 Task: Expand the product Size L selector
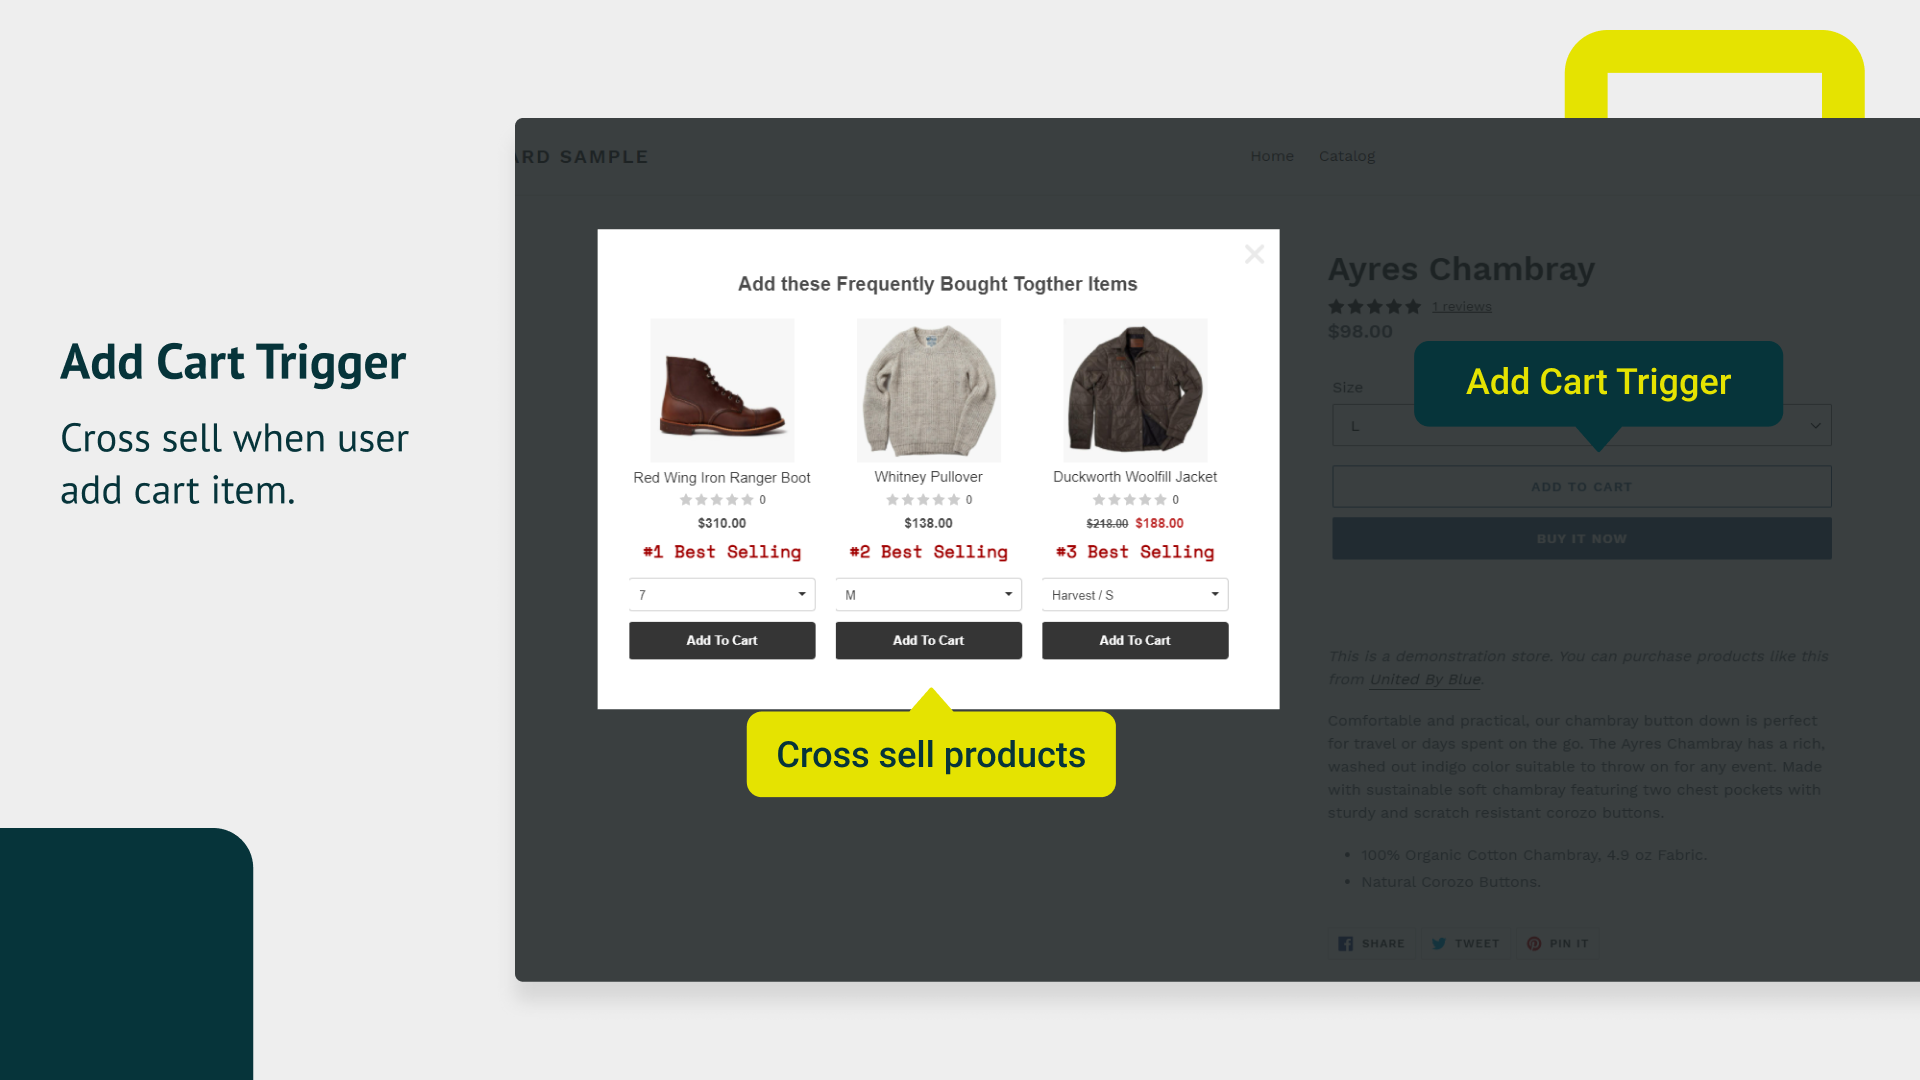(1582, 425)
